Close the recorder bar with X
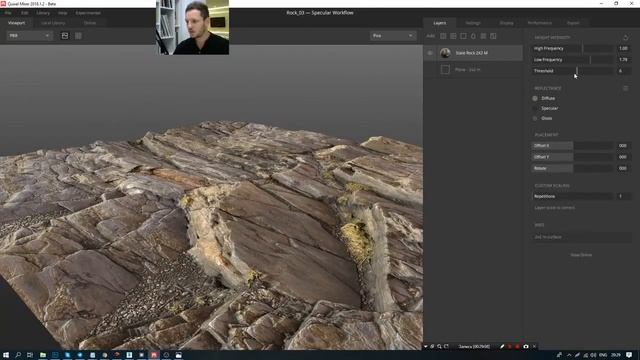This screenshot has width=640, height=360. (x=534, y=347)
